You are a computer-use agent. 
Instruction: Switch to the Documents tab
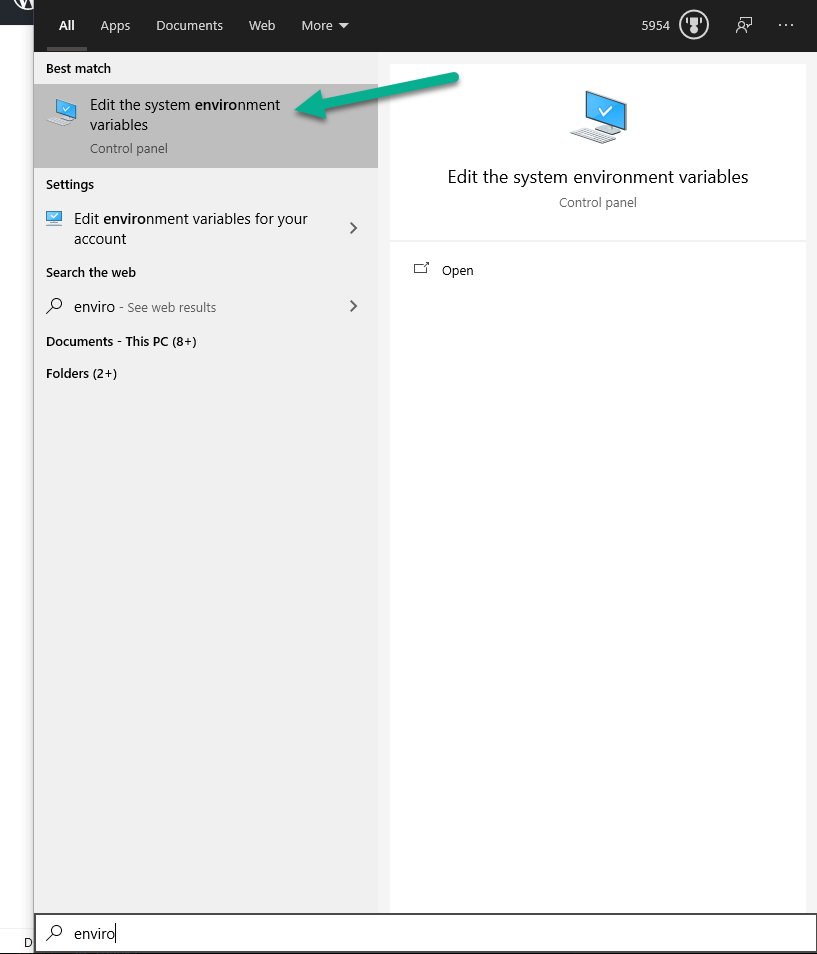[x=189, y=25]
